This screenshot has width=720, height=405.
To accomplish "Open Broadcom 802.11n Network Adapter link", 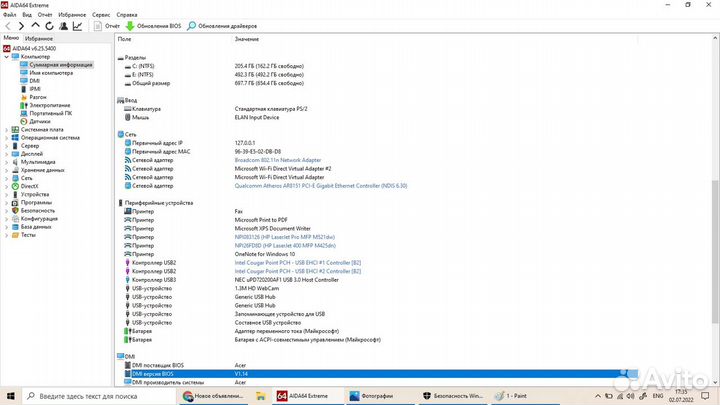I will tap(278, 160).
